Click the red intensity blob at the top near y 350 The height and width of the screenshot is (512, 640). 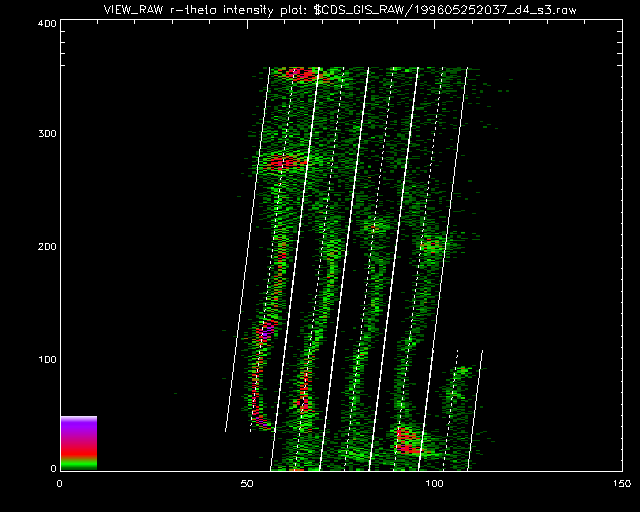tap(301, 74)
